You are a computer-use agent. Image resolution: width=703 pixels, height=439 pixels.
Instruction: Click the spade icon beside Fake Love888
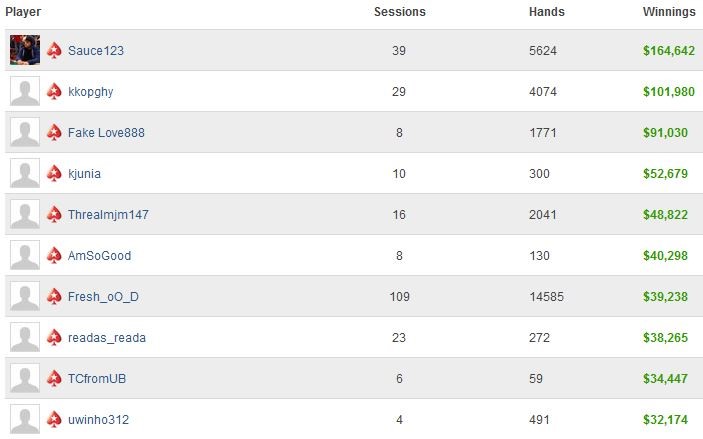tap(54, 132)
